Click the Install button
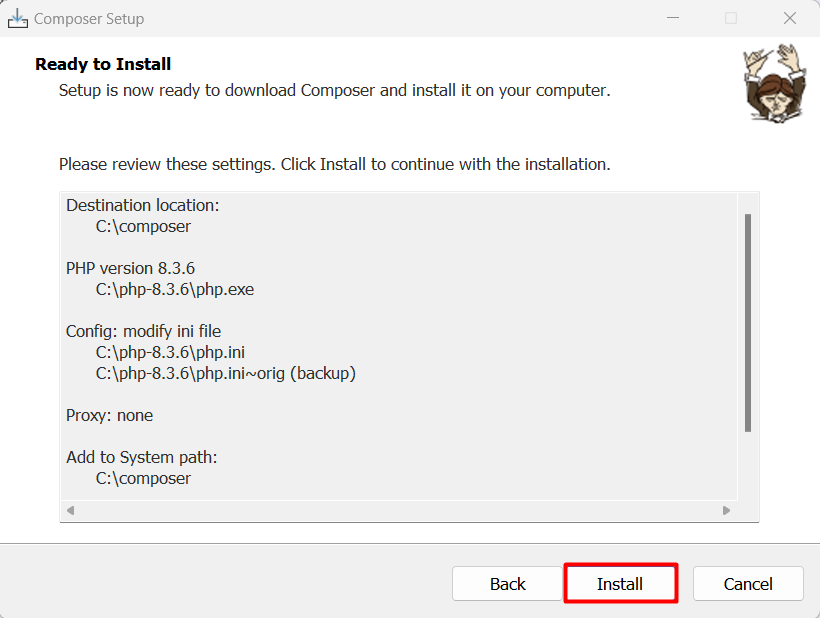Image resolution: width=820 pixels, height=618 pixels. [x=621, y=583]
